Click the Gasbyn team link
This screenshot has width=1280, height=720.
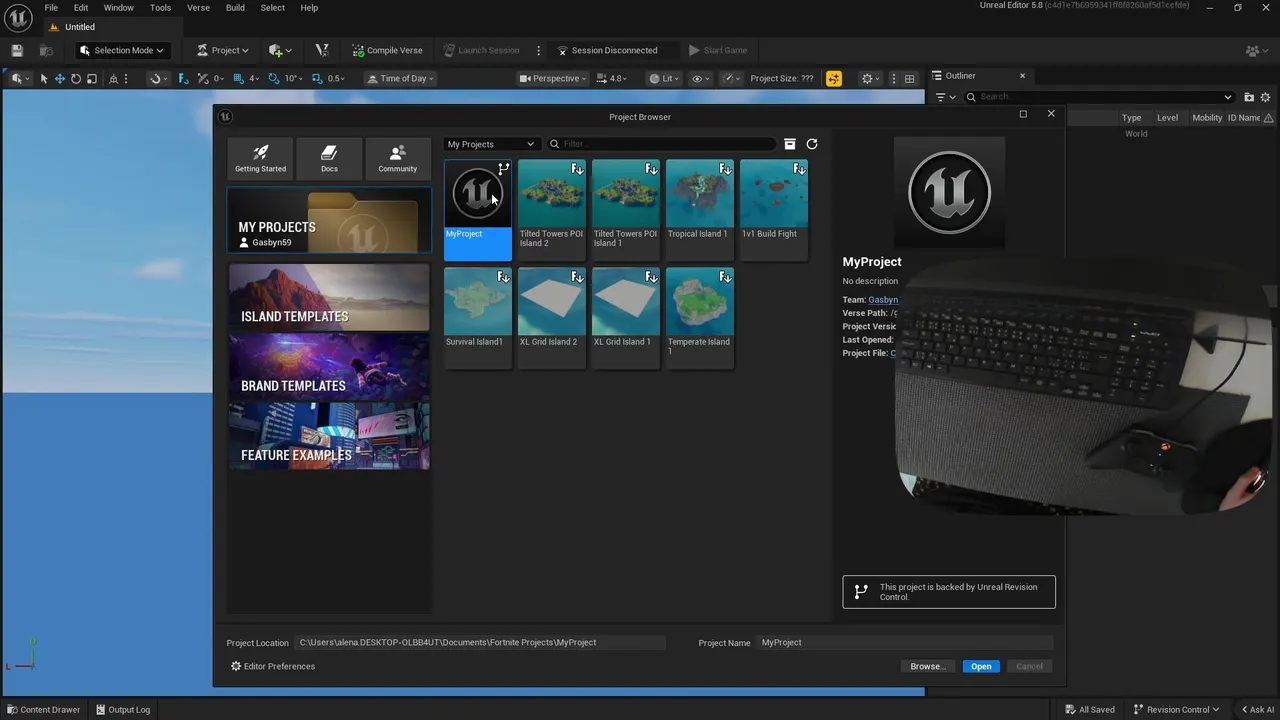pos(883,300)
